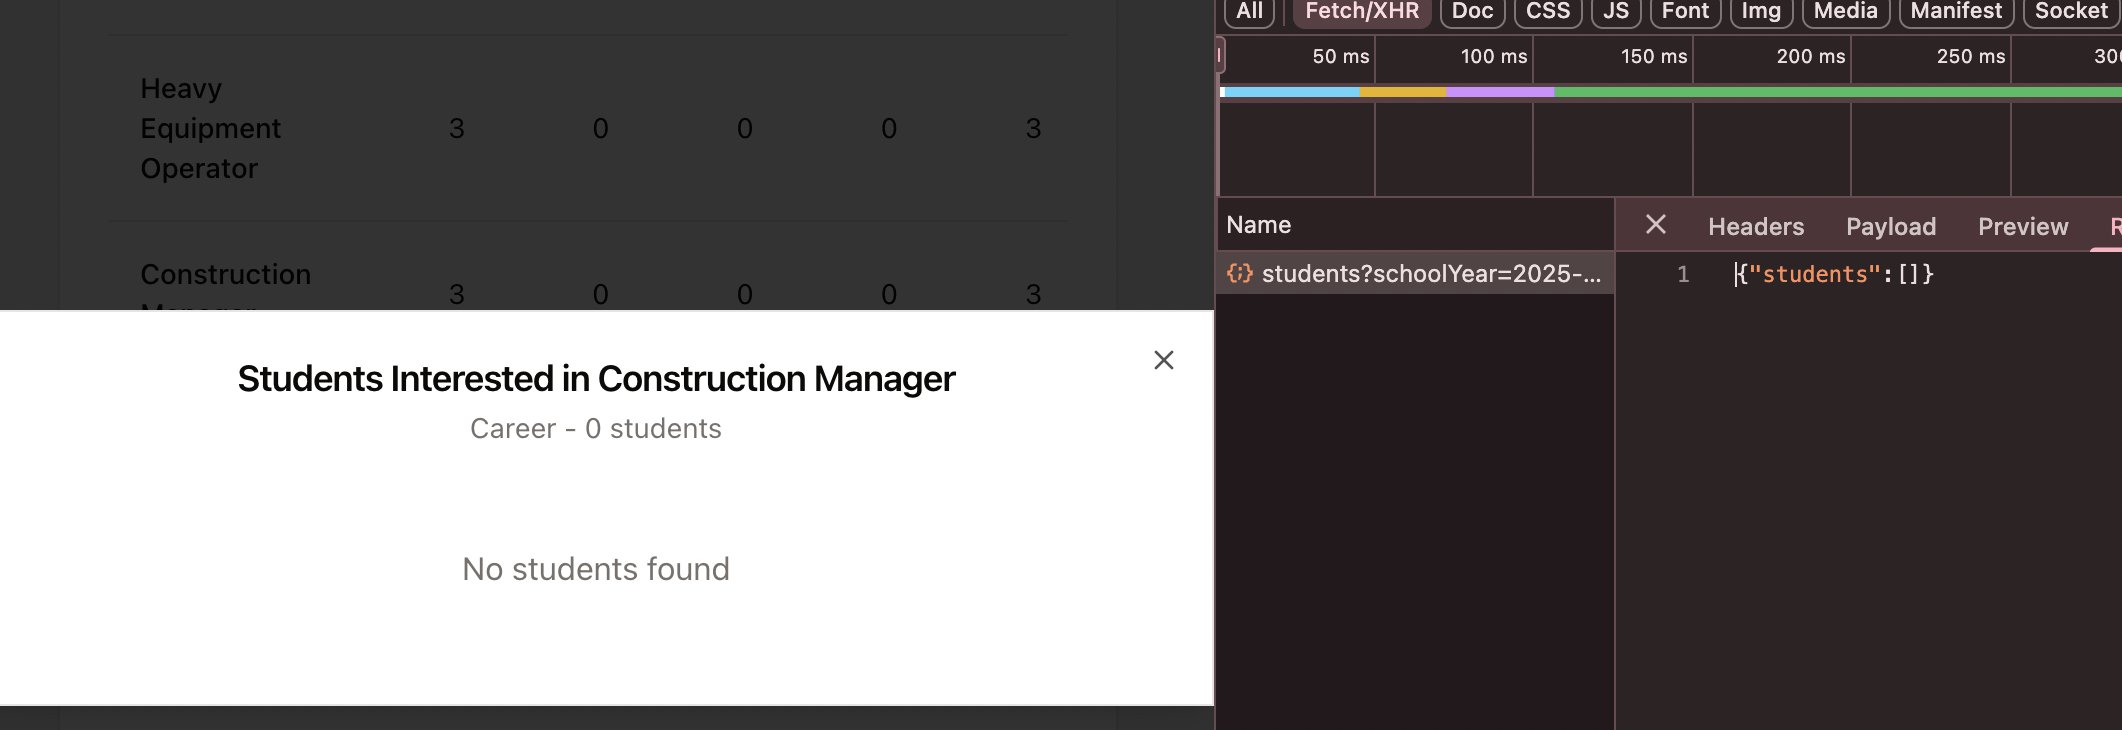Close the Students Interested modal dialog
The image size is (2122, 730).
click(x=1163, y=360)
